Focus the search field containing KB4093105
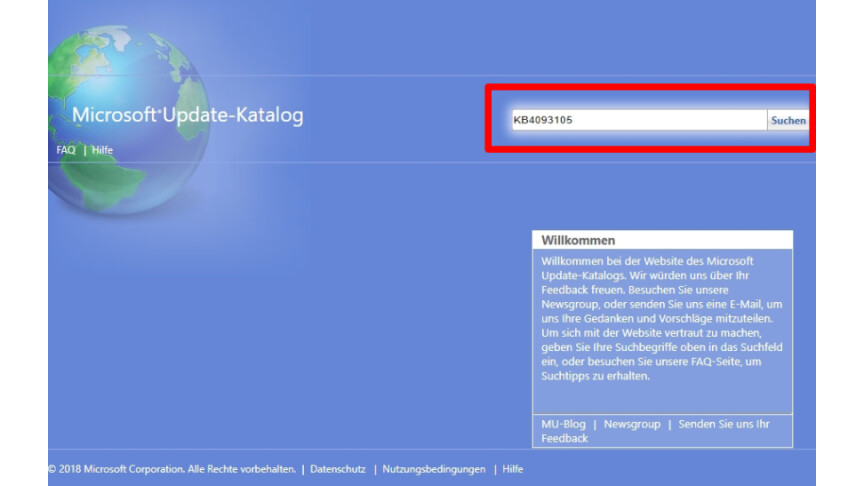 coord(639,120)
